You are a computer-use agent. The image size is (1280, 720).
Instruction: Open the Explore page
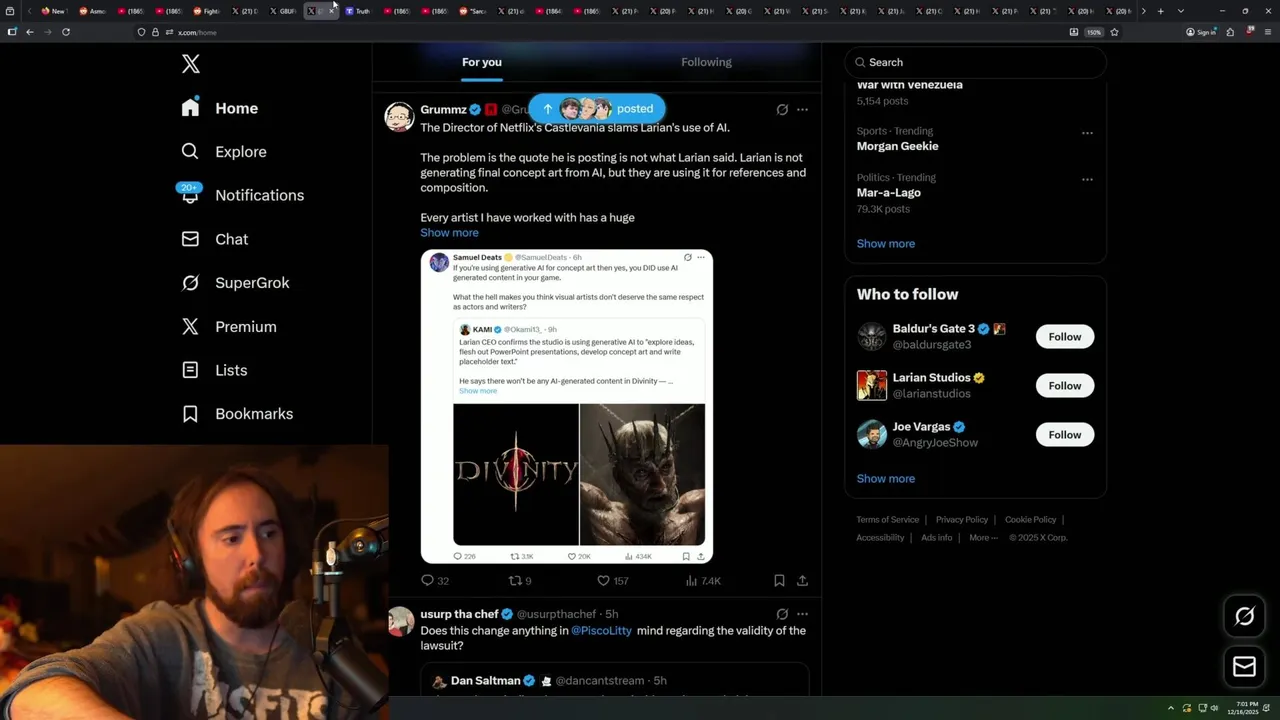click(223, 152)
